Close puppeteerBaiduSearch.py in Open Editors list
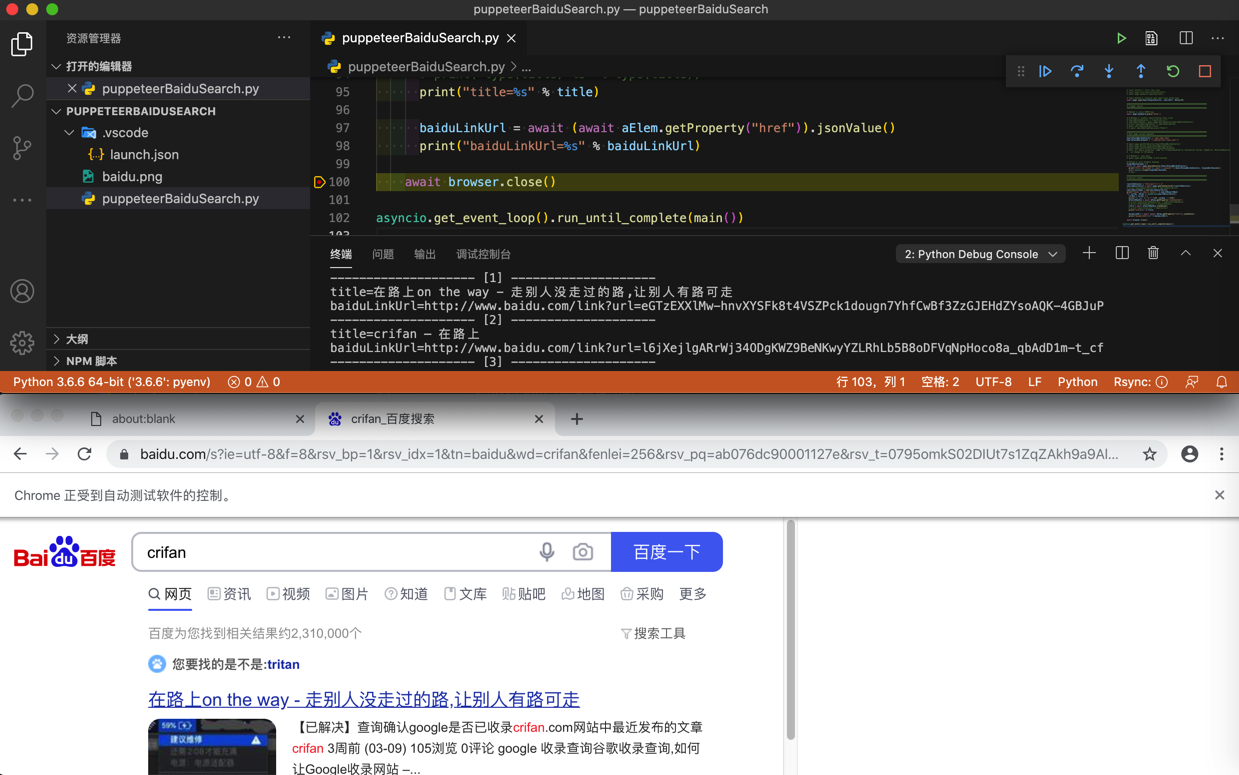The height and width of the screenshot is (775, 1239). tap(72, 89)
